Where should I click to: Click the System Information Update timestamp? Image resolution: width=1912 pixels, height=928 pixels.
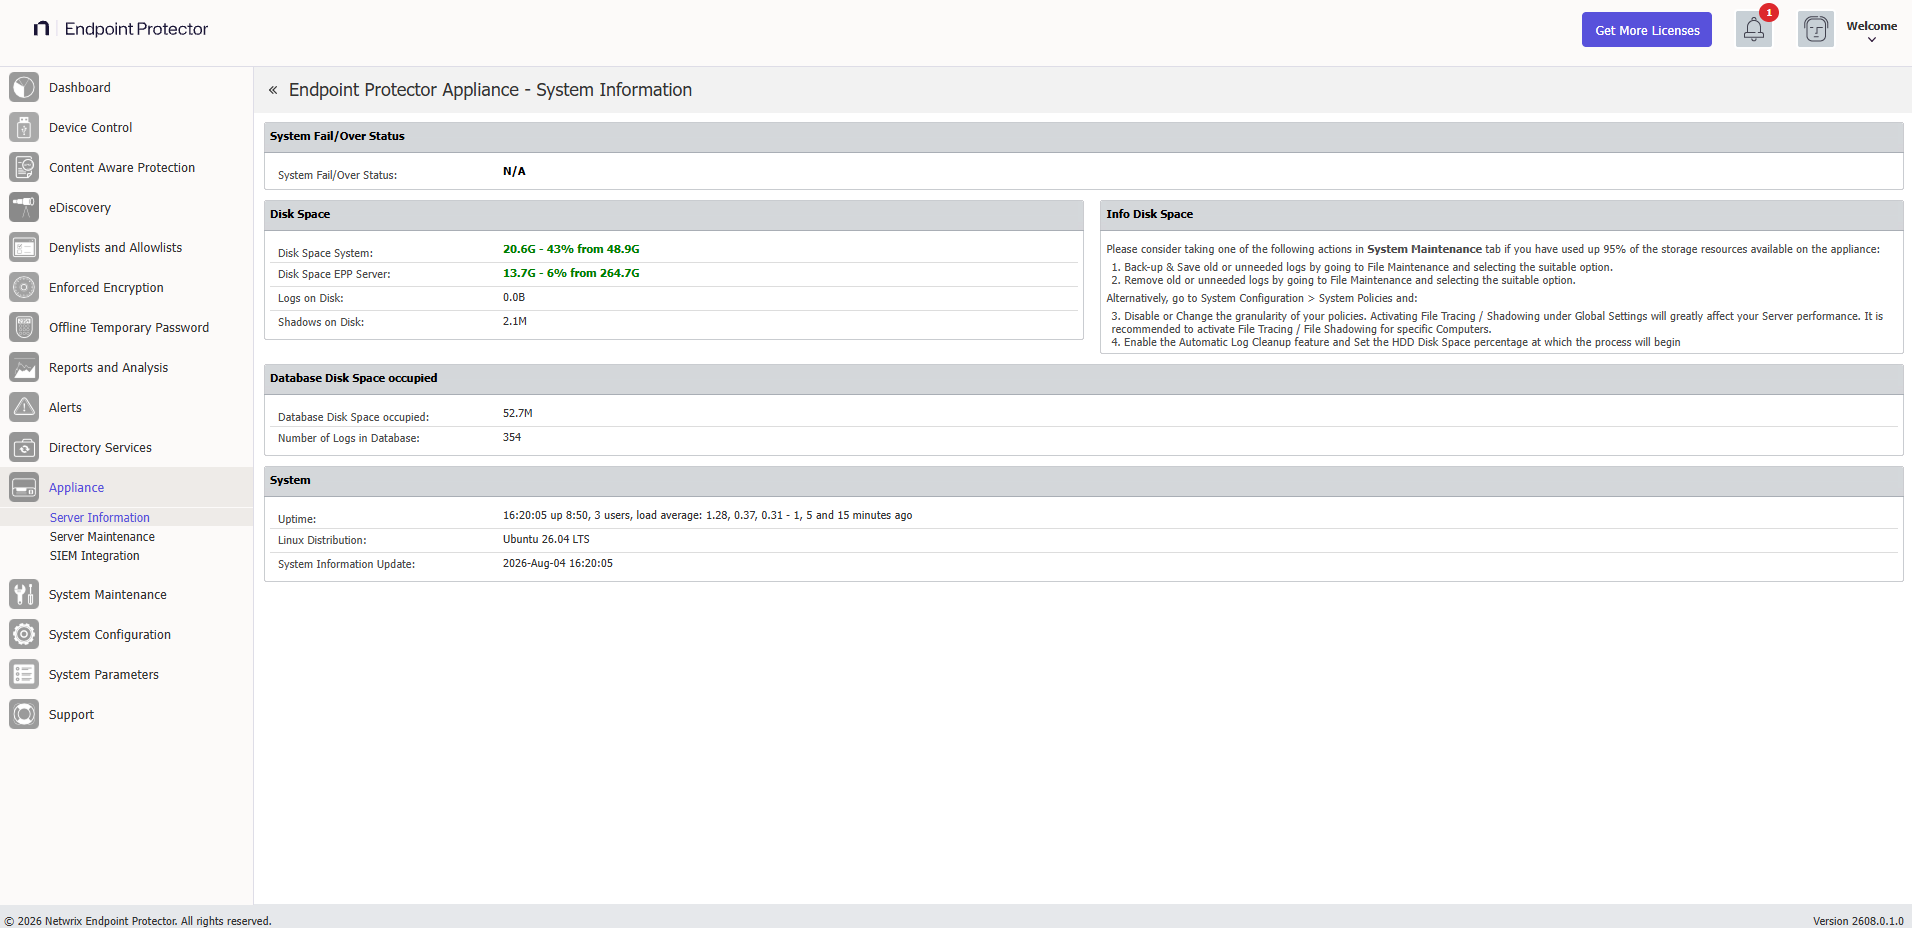click(x=558, y=563)
